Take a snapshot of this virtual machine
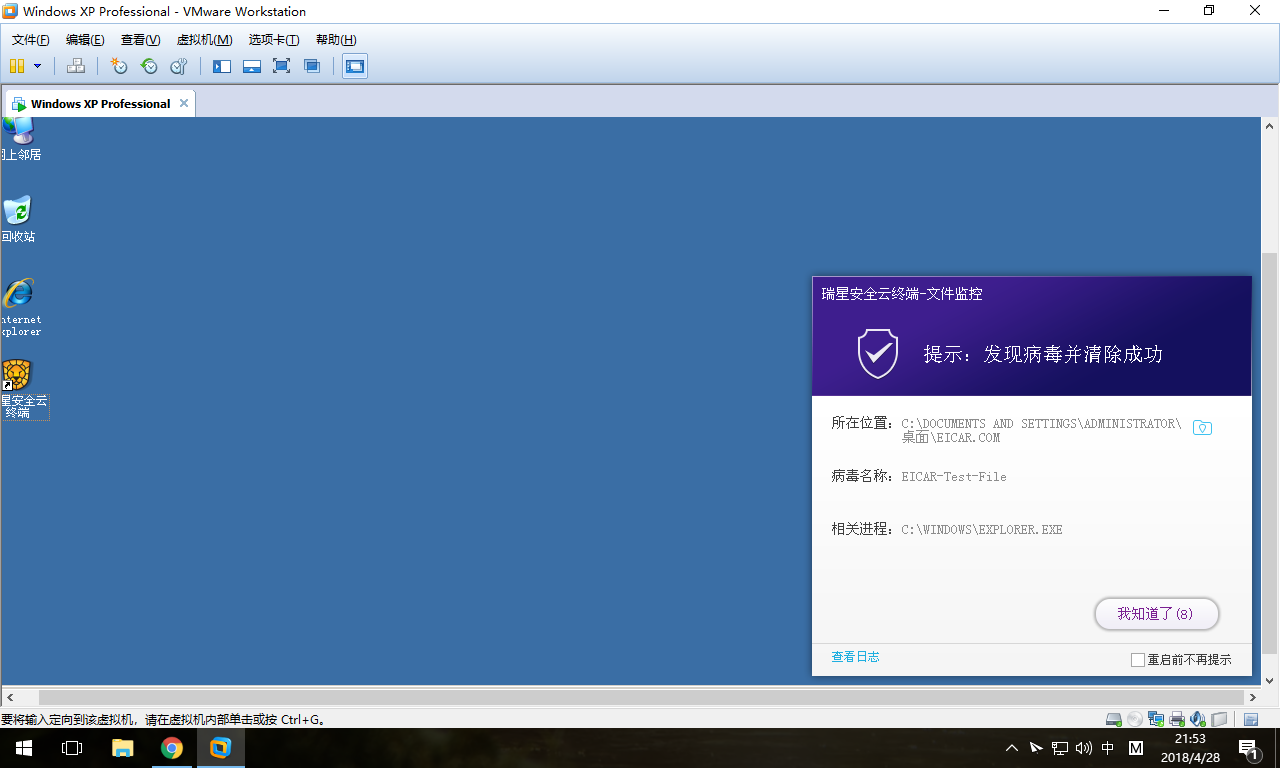Viewport: 1280px width, 768px height. point(119,66)
